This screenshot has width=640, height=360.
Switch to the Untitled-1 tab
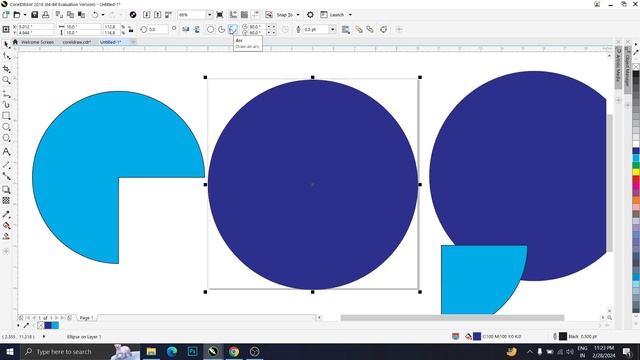point(110,42)
